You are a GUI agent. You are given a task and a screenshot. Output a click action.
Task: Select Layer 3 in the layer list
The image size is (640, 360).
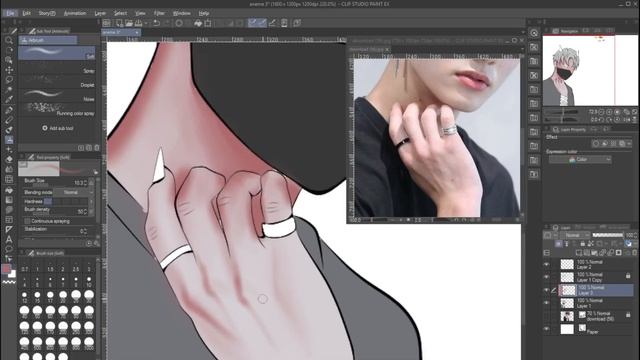(595, 290)
